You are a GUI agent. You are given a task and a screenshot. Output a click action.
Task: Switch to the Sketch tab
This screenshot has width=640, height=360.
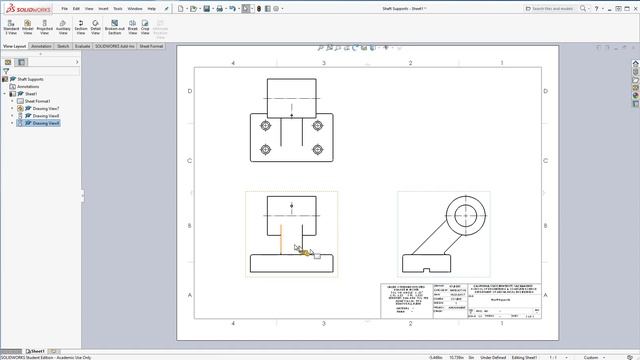pyautogui.click(x=63, y=46)
